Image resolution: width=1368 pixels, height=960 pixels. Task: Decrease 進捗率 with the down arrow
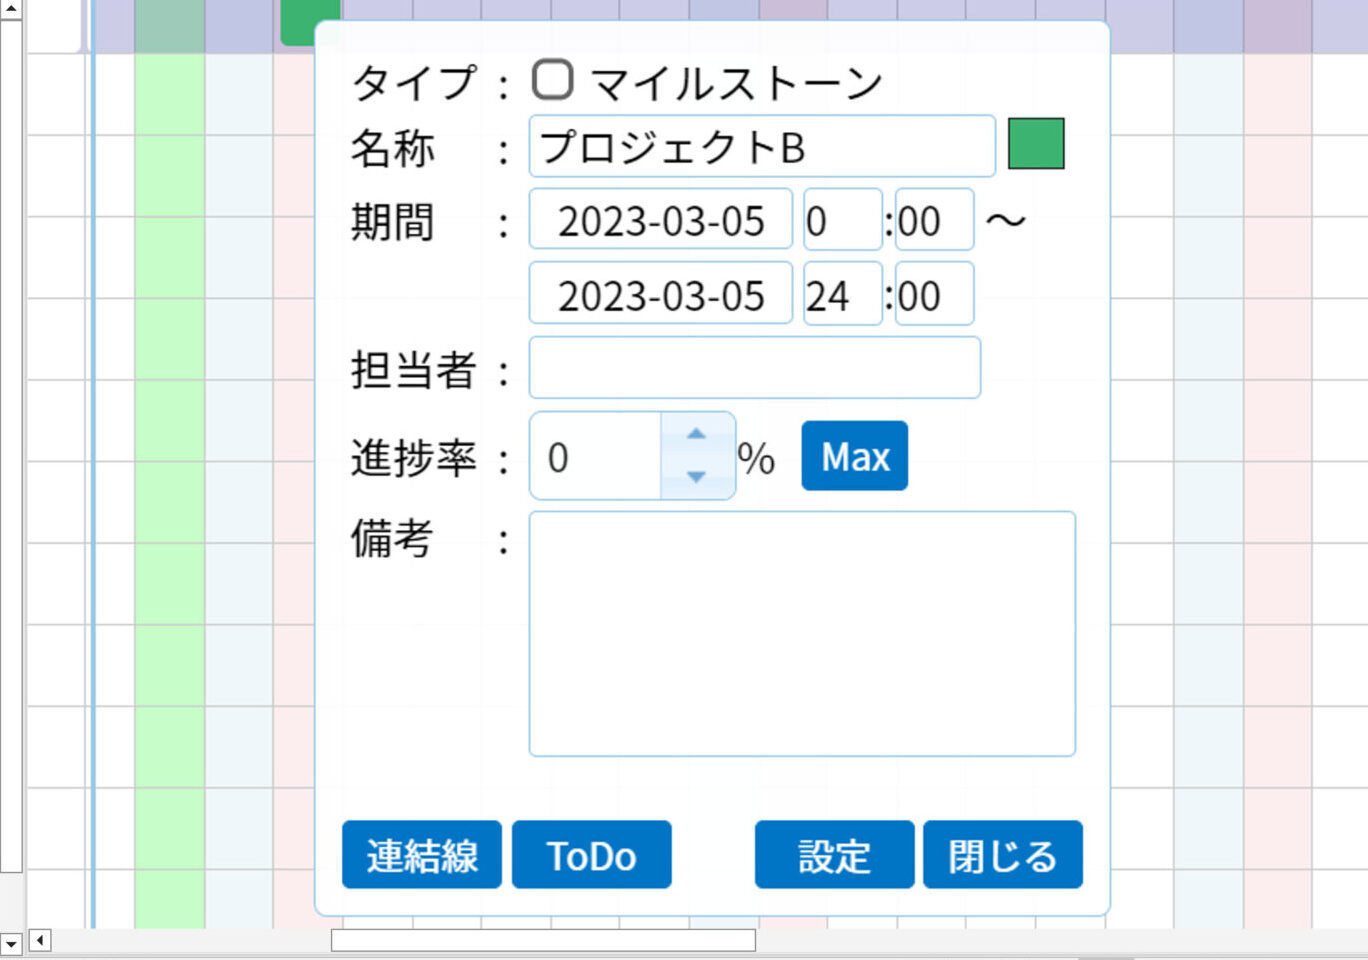pyautogui.click(x=697, y=477)
